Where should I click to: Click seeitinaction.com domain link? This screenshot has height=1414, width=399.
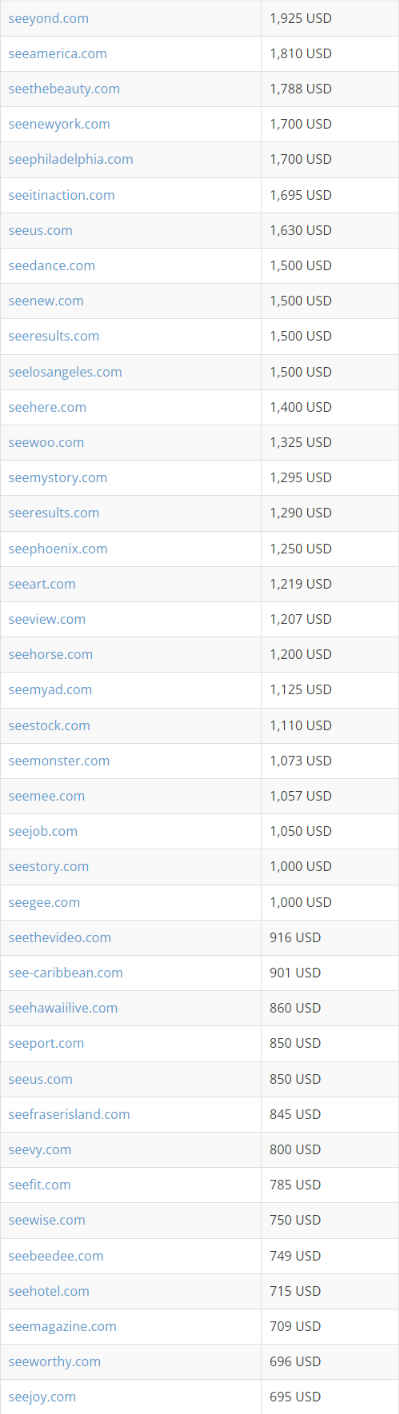(61, 195)
